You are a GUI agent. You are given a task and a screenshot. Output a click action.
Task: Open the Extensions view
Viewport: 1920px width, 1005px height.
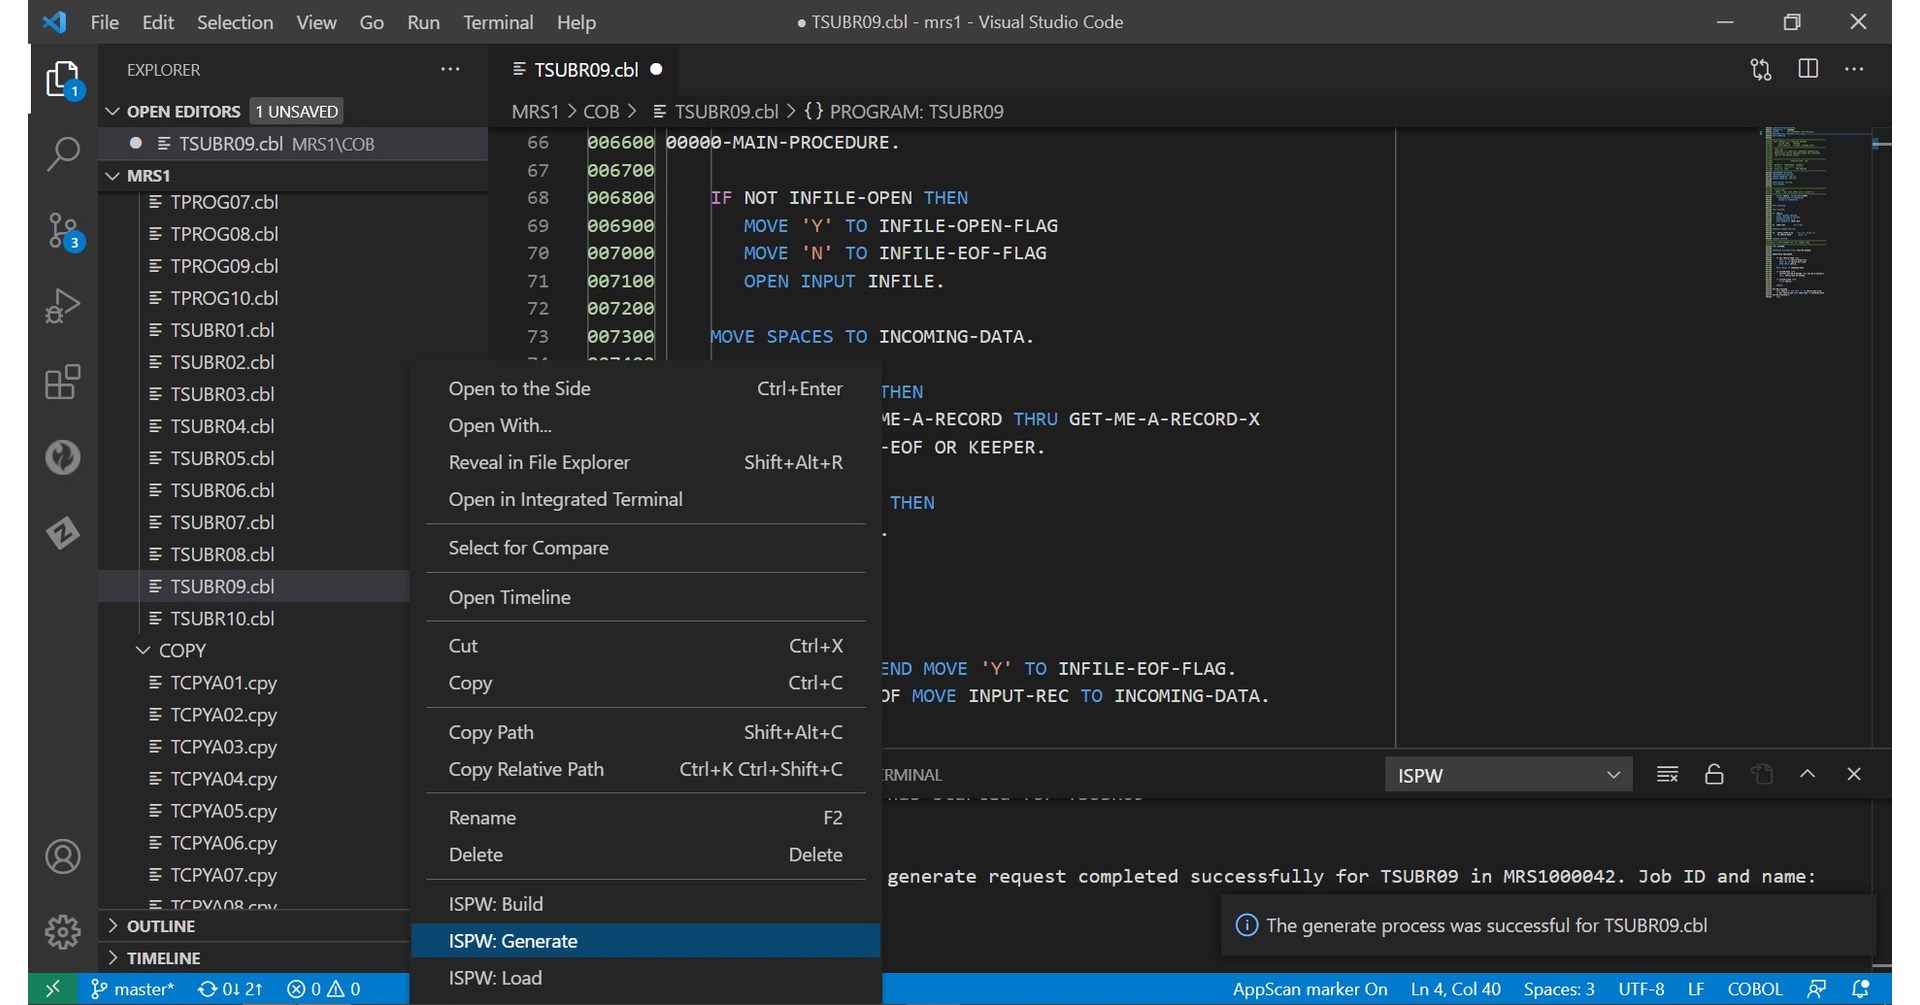(62, 382)
